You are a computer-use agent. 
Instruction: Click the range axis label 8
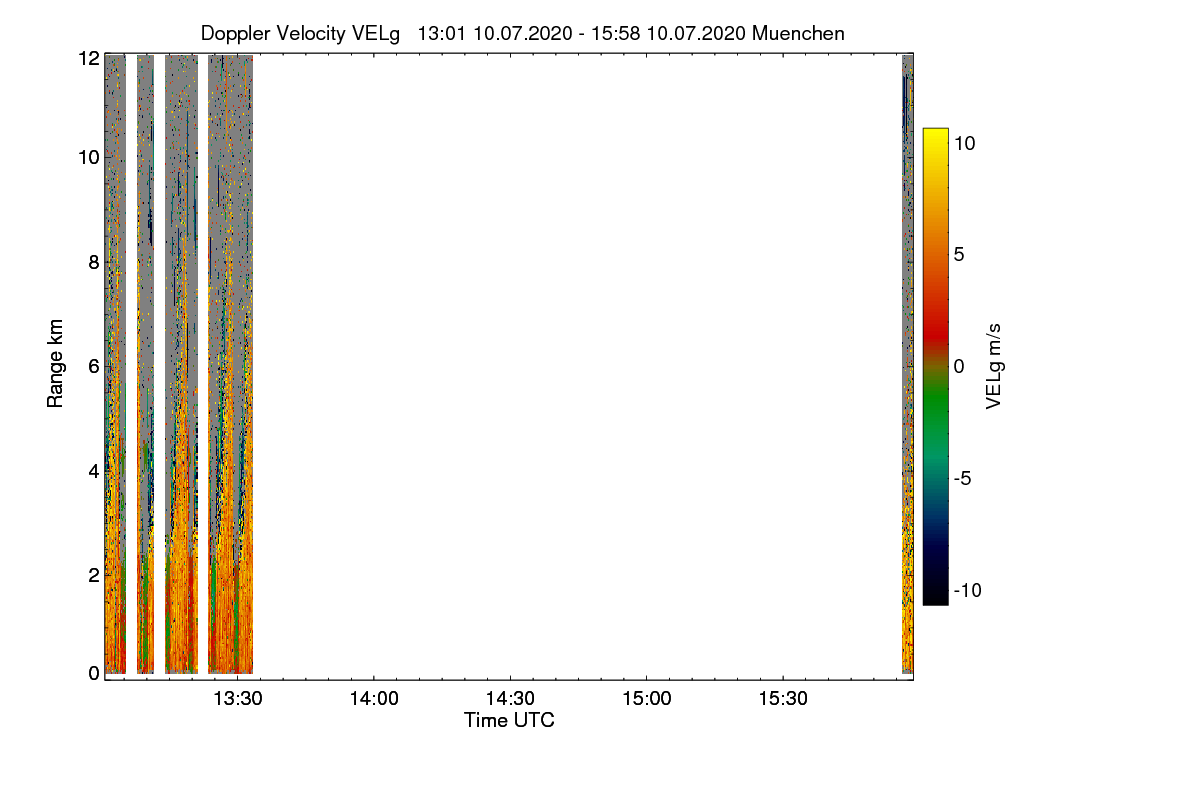(94, 263)
